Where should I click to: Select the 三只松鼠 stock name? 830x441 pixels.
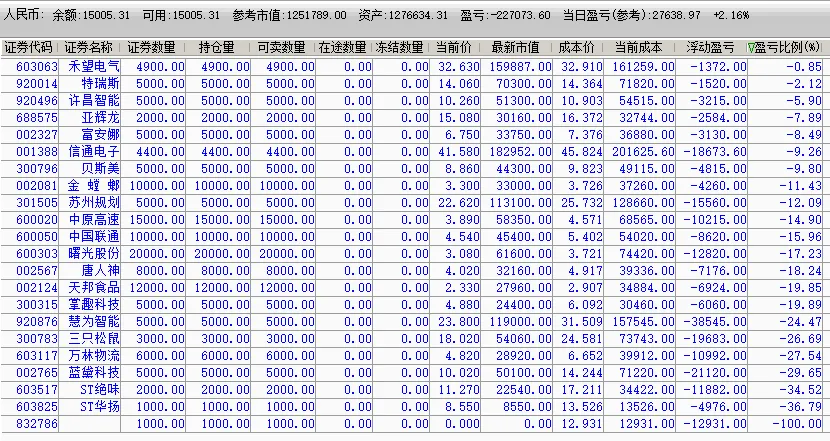[94, 338]
